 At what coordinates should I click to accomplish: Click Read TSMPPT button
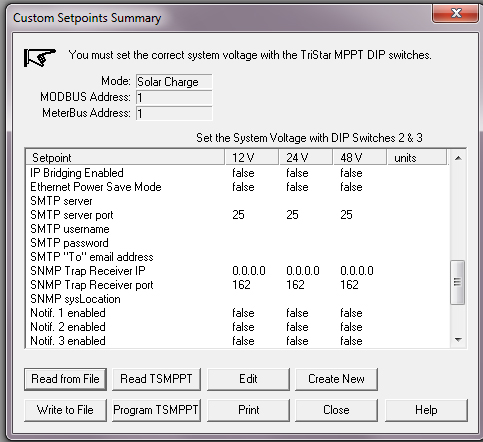(x=156, y=379)
